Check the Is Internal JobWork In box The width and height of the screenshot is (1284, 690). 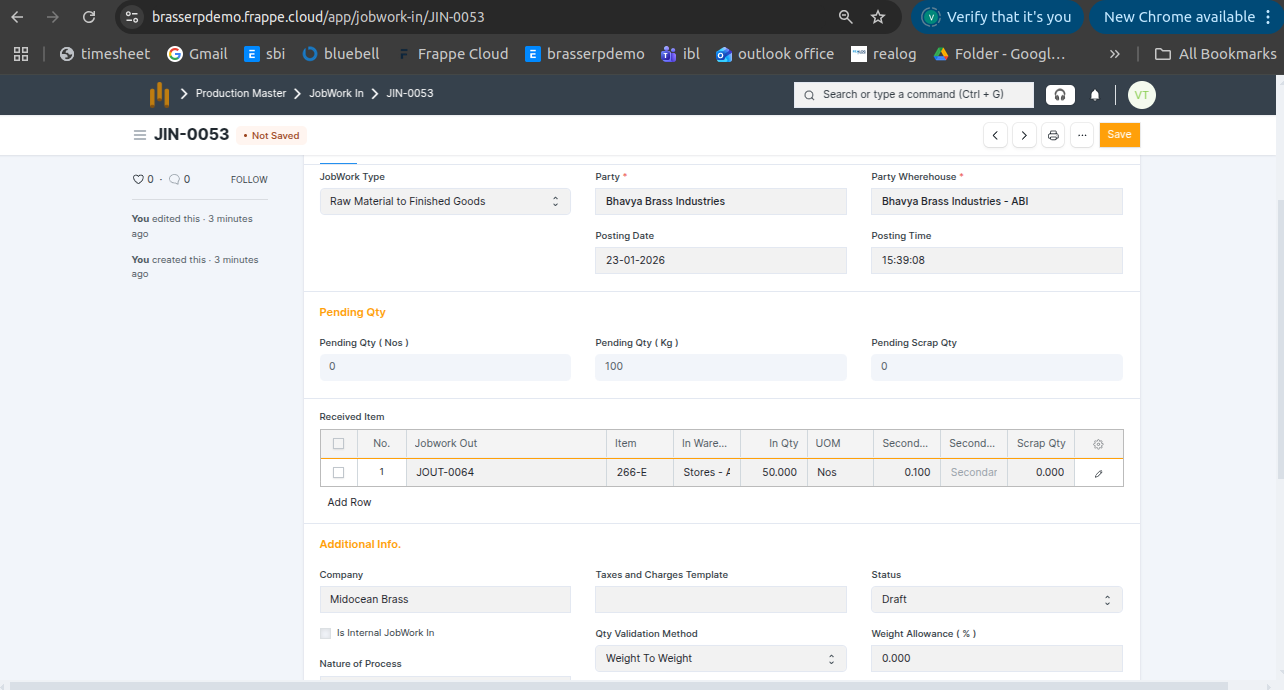(325, 633)
